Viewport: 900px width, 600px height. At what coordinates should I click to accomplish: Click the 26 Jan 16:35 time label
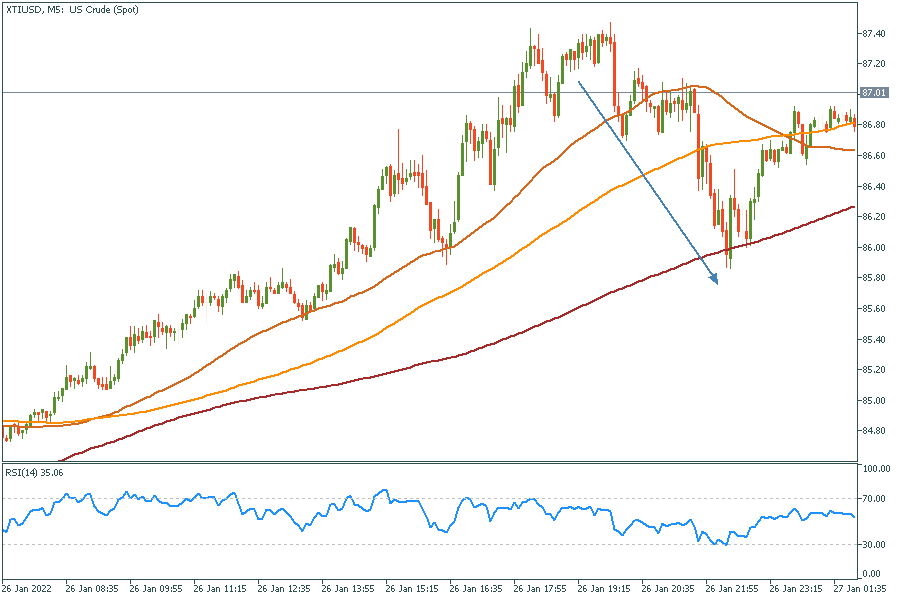tap(476, 589)
